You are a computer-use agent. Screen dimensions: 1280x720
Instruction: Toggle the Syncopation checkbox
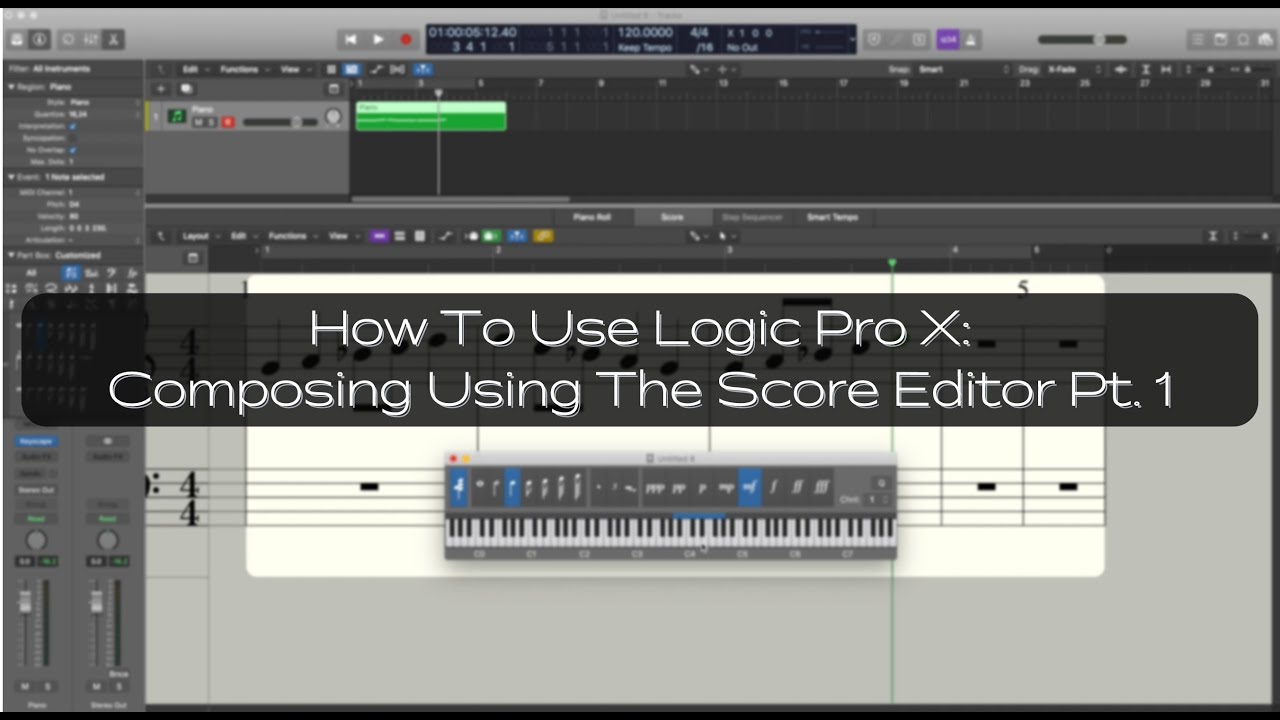pyautogui.click(x=73, y=138)
